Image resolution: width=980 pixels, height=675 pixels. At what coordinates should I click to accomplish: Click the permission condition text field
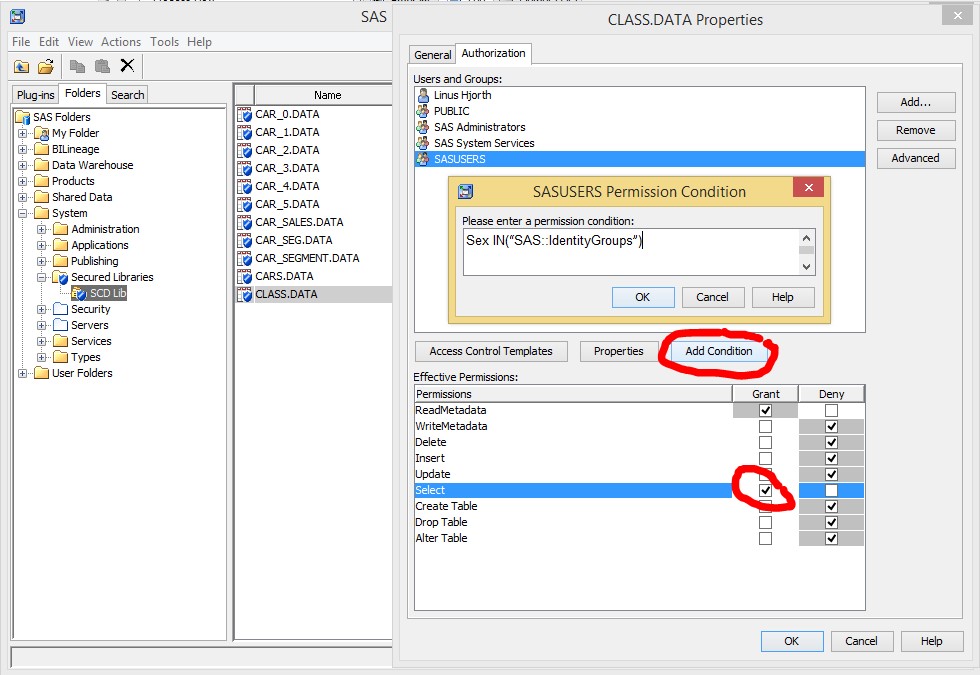pyautogui.click(x=631, y=252)
